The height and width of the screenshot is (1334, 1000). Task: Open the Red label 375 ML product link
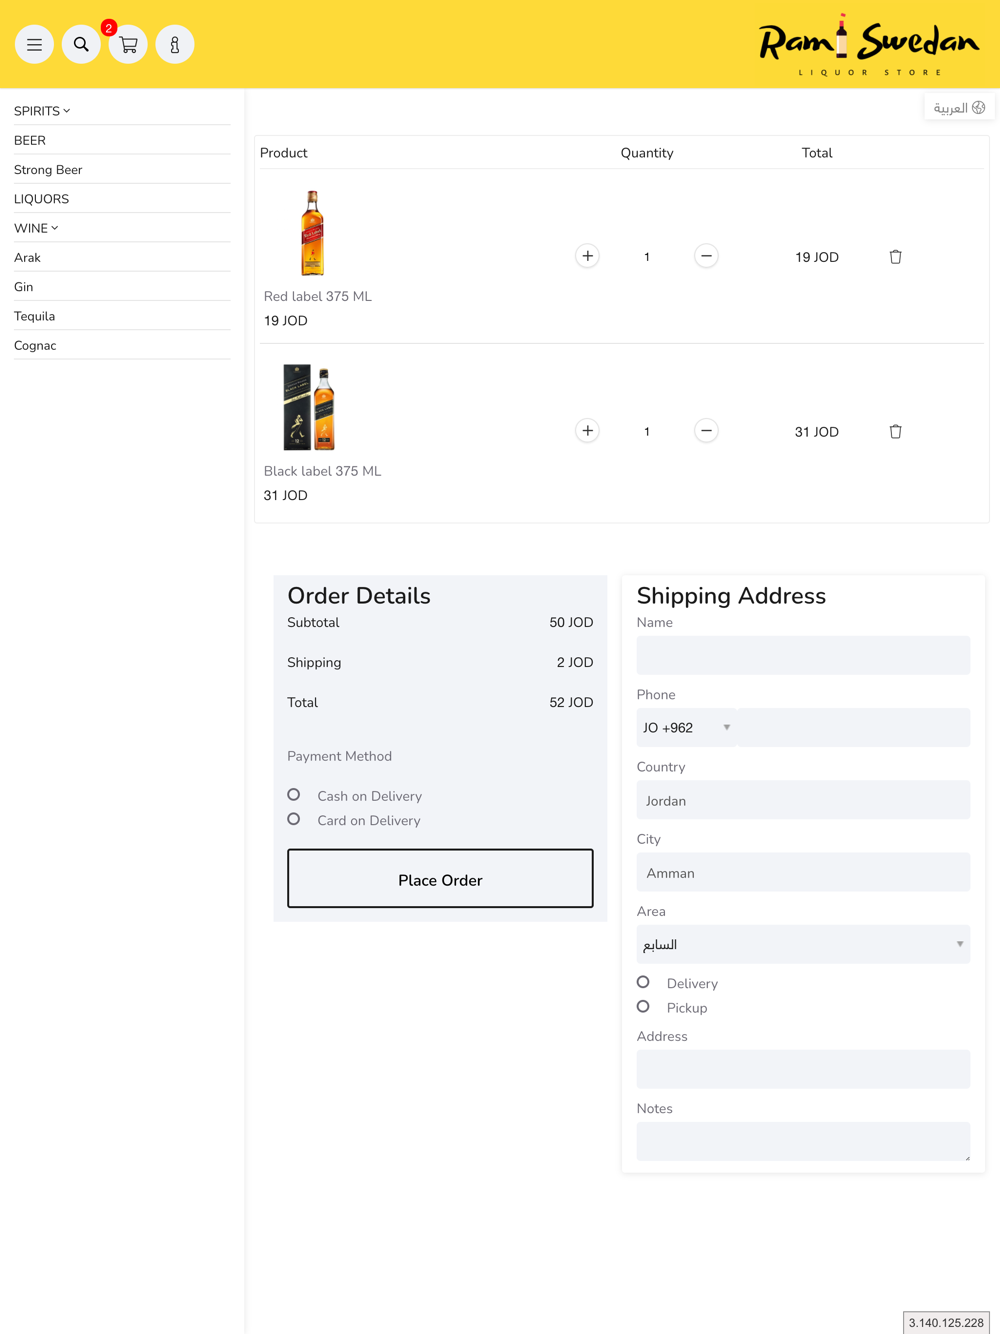click(317, 296)
